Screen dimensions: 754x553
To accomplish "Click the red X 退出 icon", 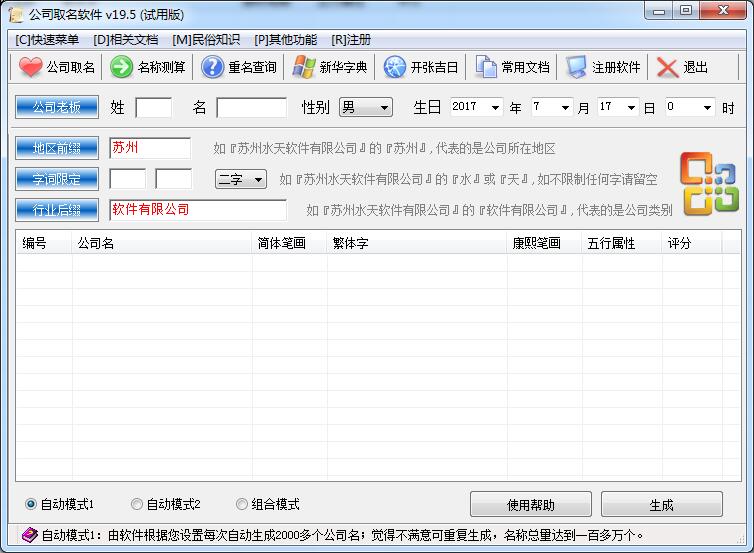I will tap(667, 67).
